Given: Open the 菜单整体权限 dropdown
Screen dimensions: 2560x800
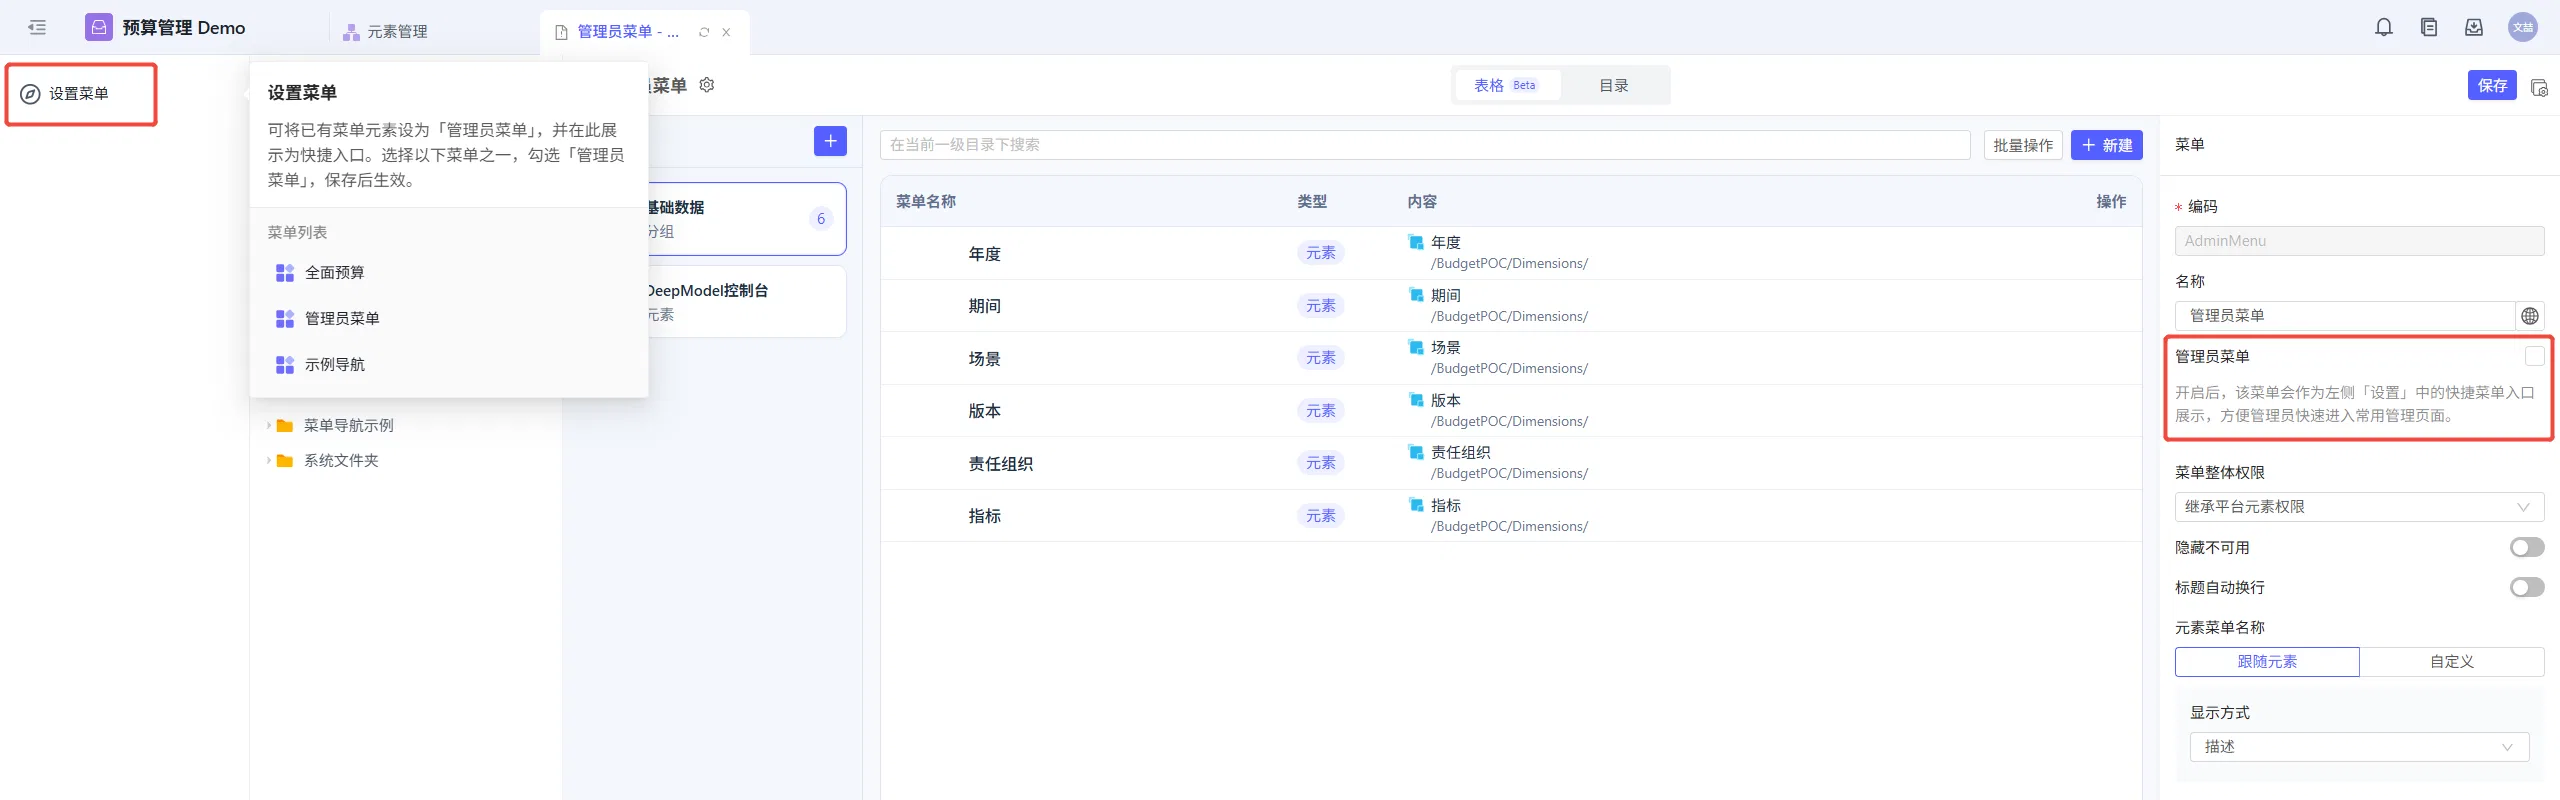Looking at the screenshot, I should [x=2360, y=507].
